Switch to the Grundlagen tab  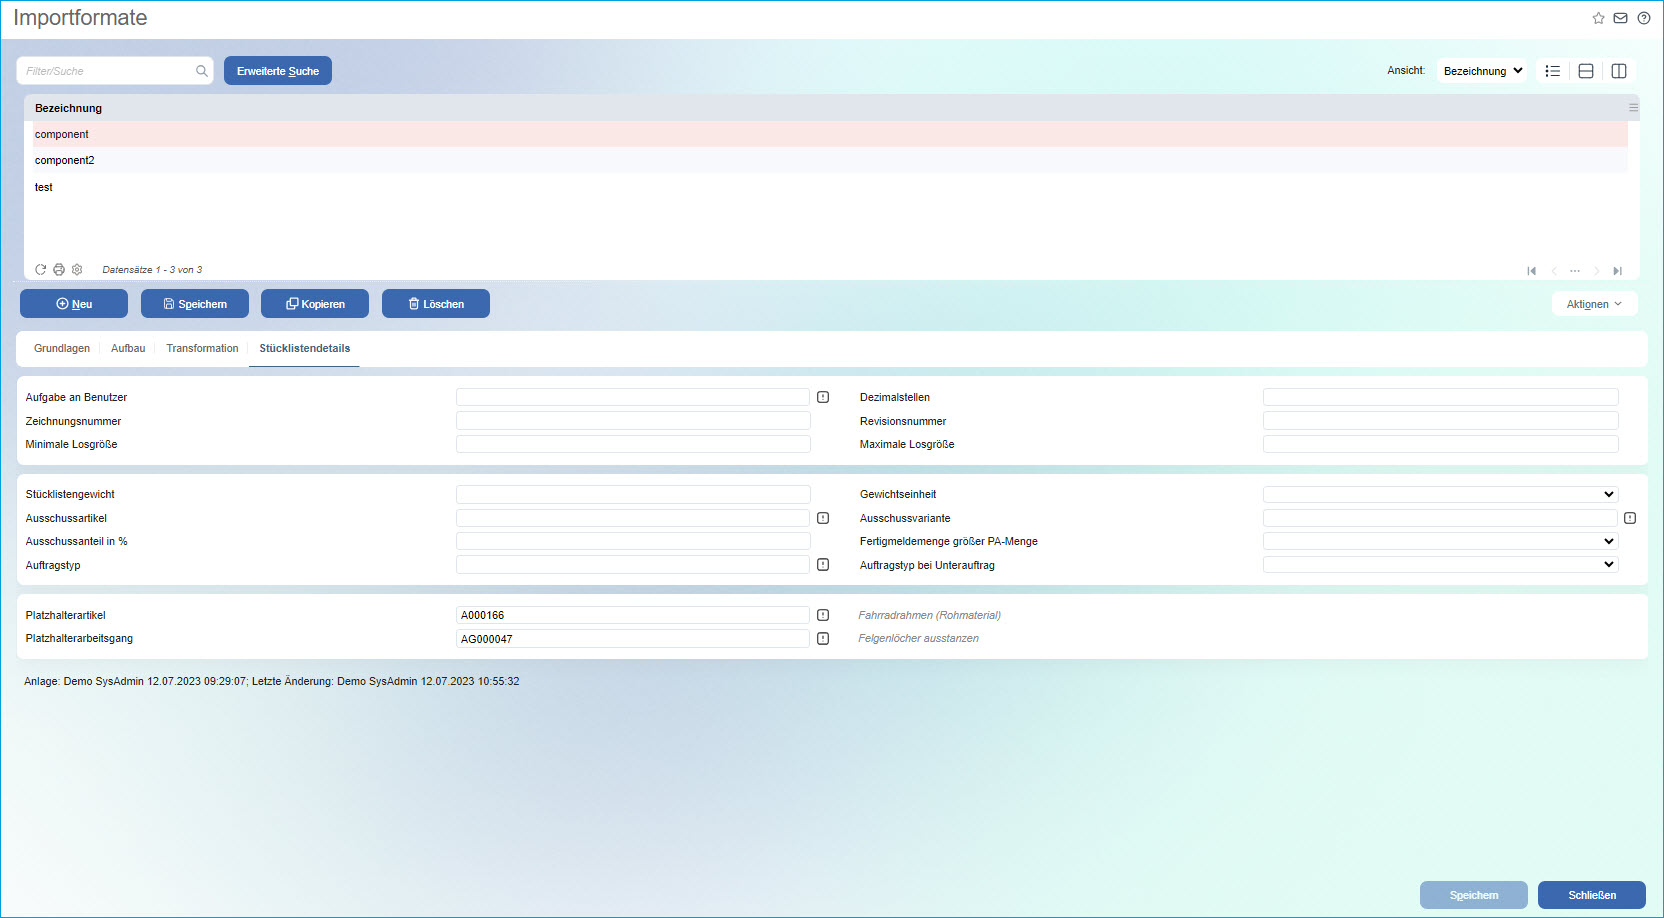click(x=62, y=348)
